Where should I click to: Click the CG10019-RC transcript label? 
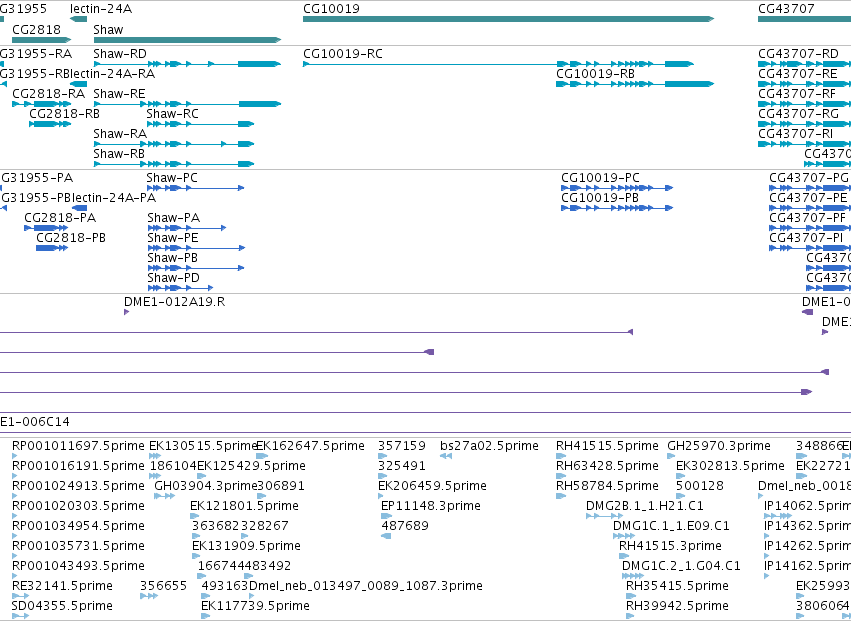tap(342, 54)
